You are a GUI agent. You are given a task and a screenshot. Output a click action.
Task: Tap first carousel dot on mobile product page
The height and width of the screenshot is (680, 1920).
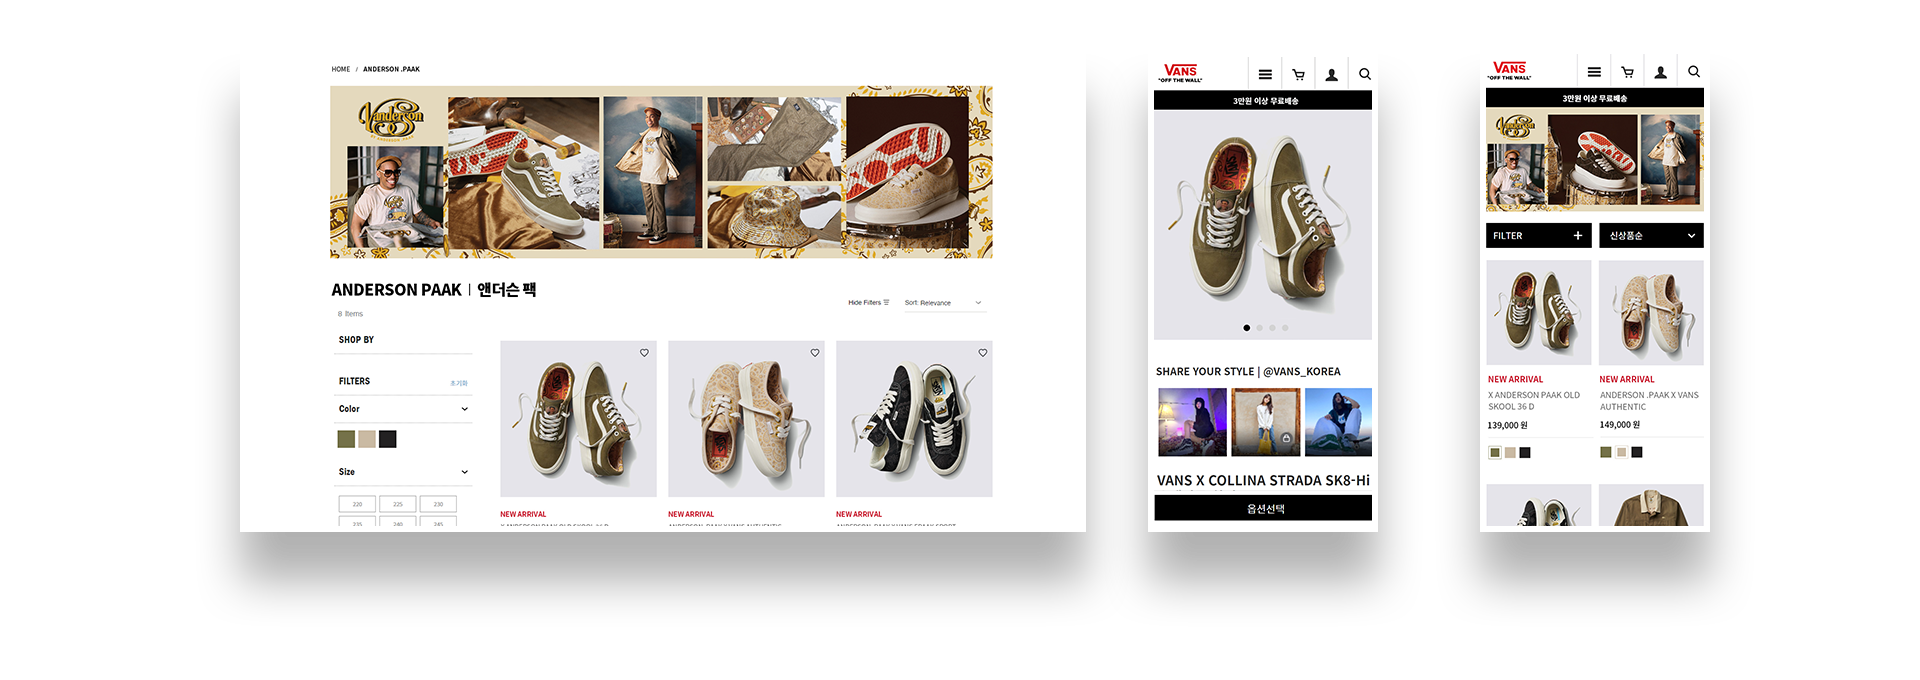pos(1246,328)
